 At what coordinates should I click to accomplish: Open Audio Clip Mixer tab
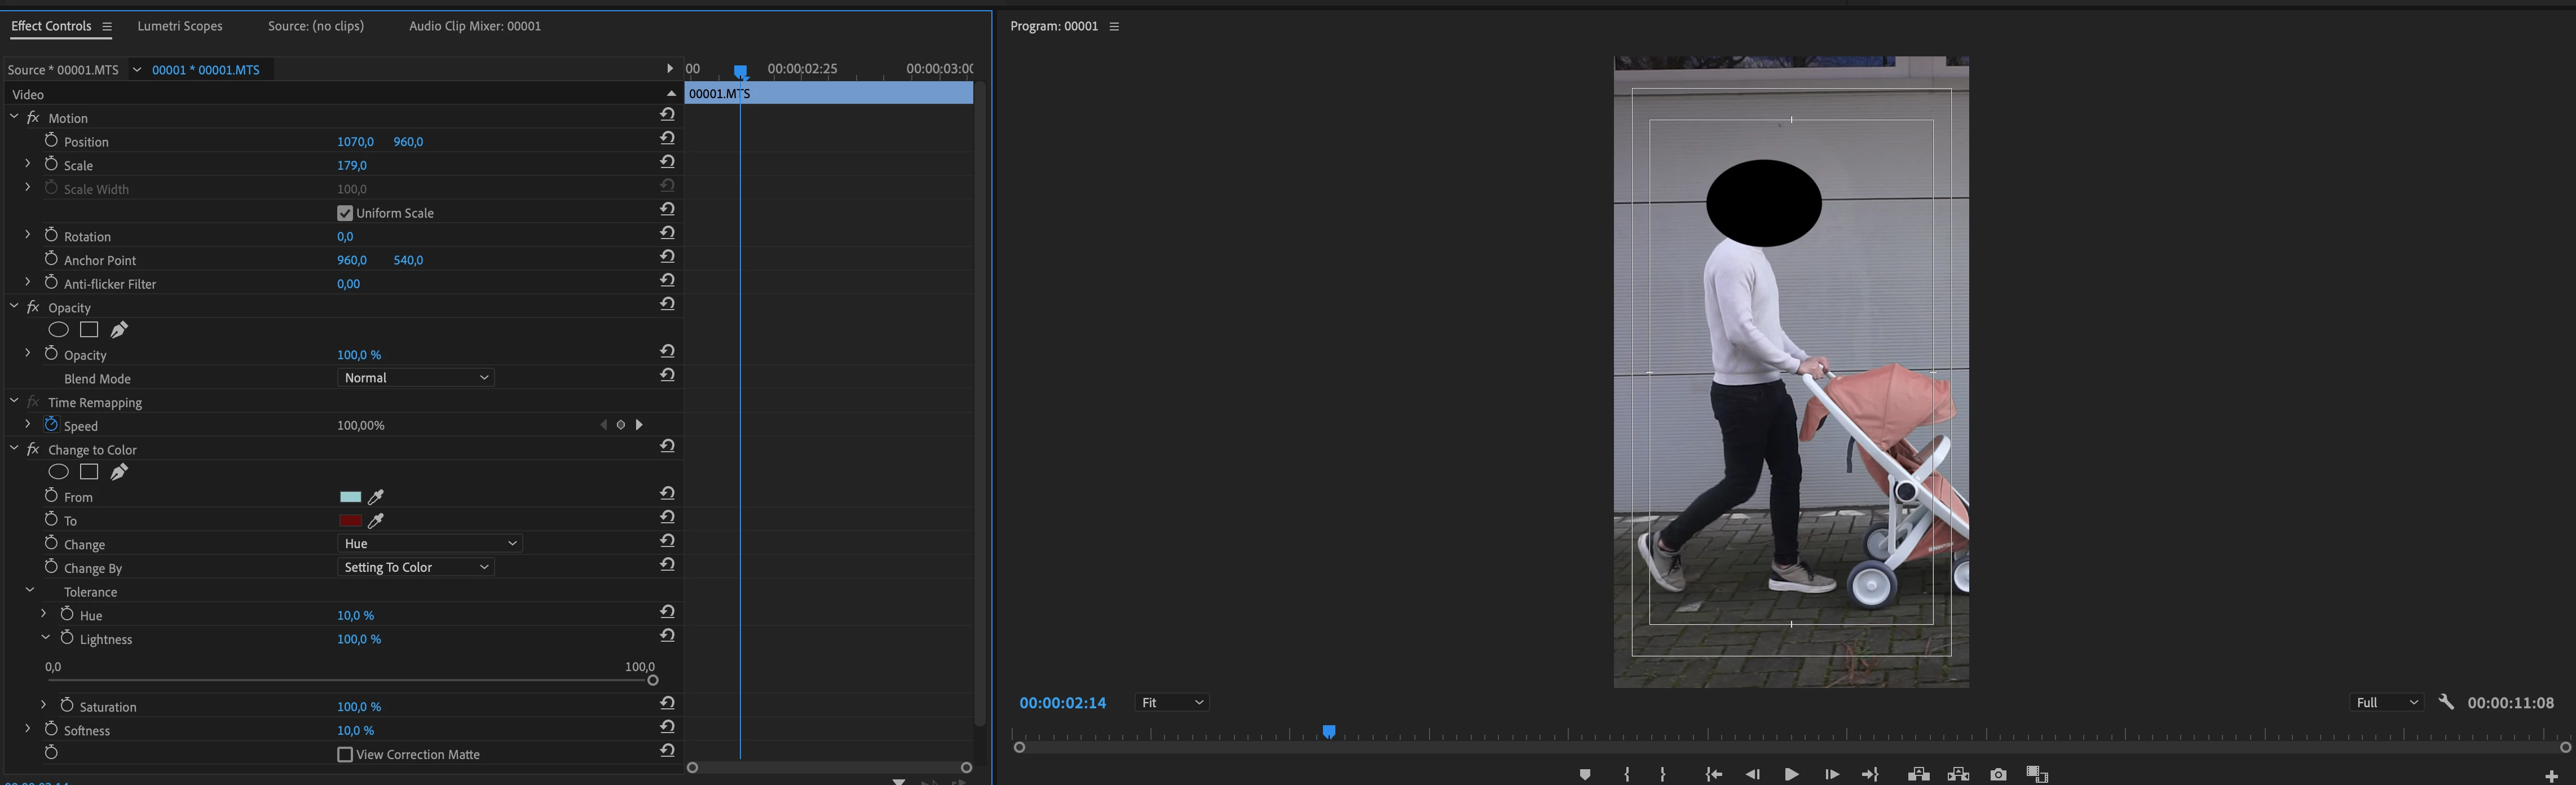475,26
